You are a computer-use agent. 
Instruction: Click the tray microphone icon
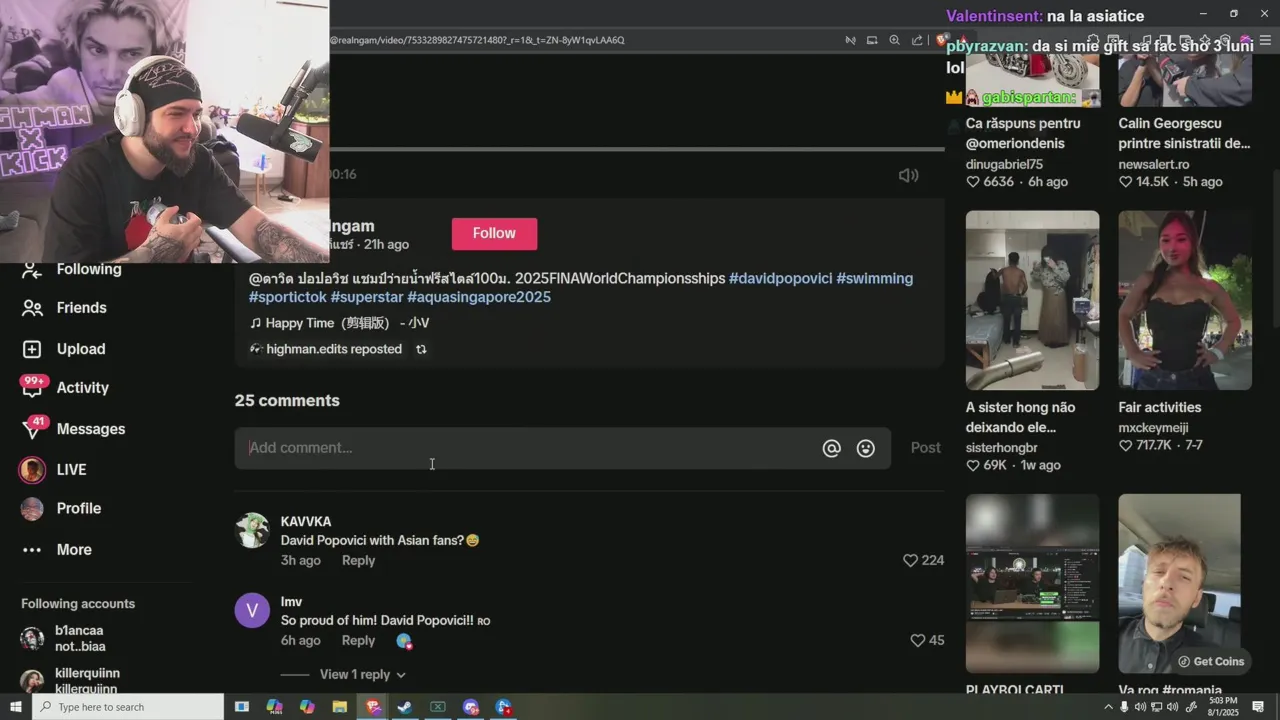coord(1124,707)
